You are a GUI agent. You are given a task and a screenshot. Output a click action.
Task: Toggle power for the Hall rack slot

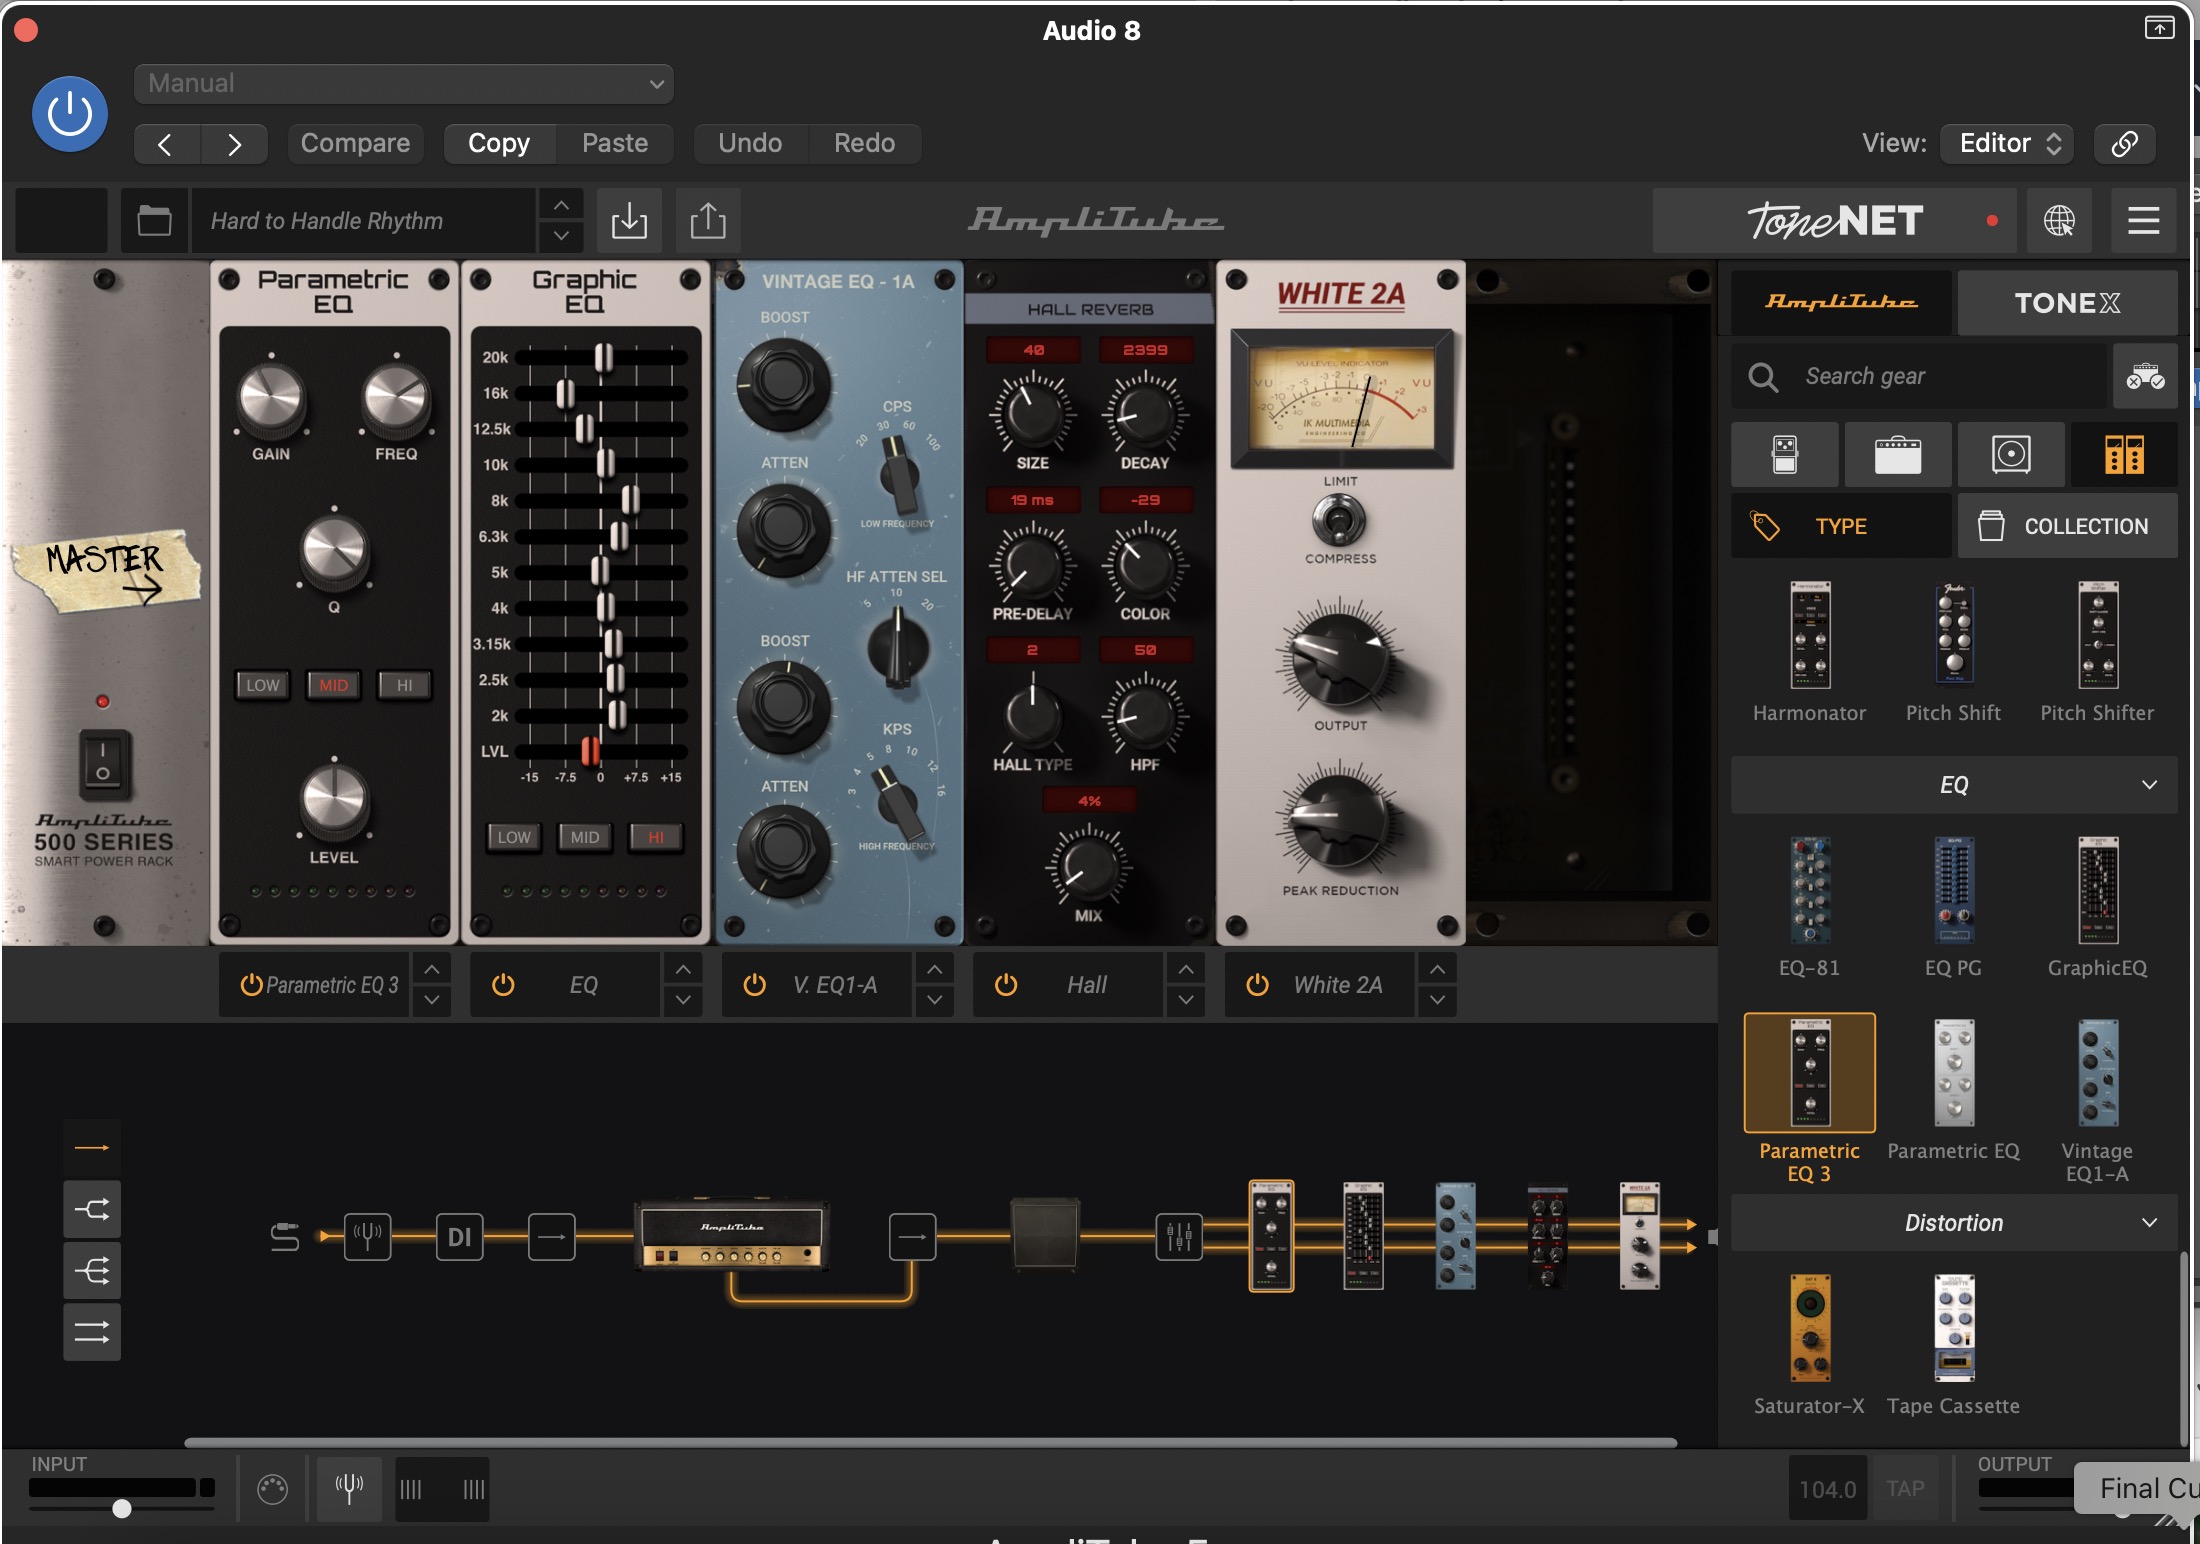pos(1006,985)
